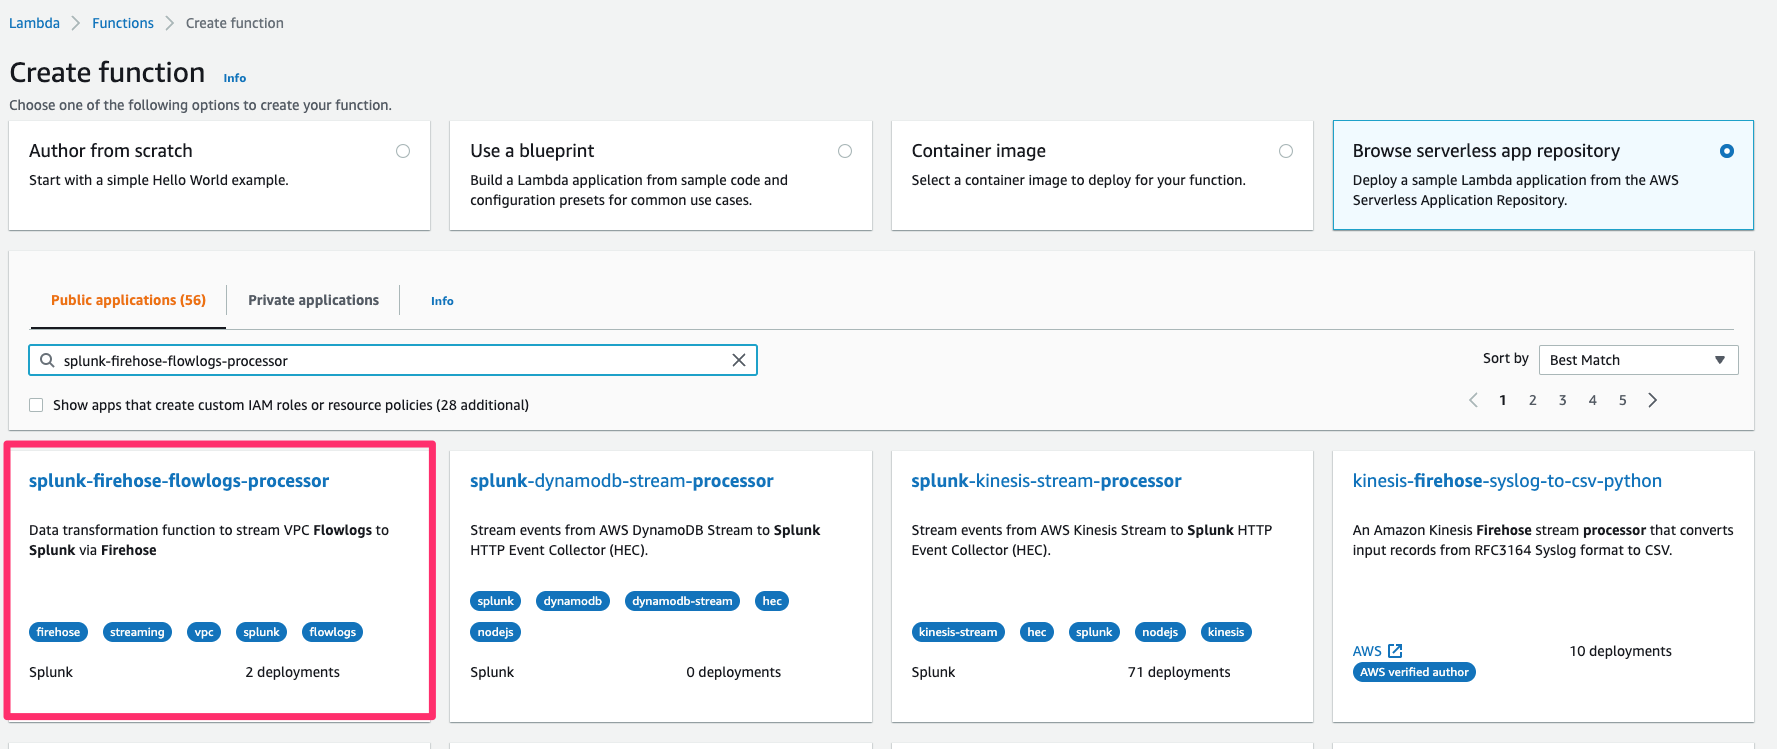
Task: Open the AWS author external link icon
Action: pos(1395,651)
